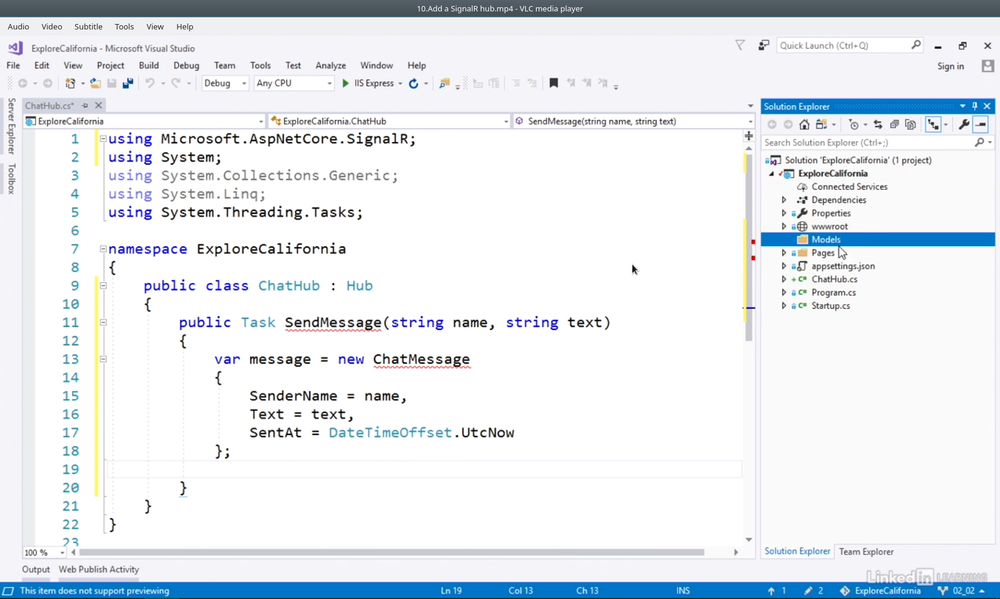Image resolution: width=1000 pixels, height=599 pixels.
Task: Start debugging with the green play icon
Action: pos(345,84)
